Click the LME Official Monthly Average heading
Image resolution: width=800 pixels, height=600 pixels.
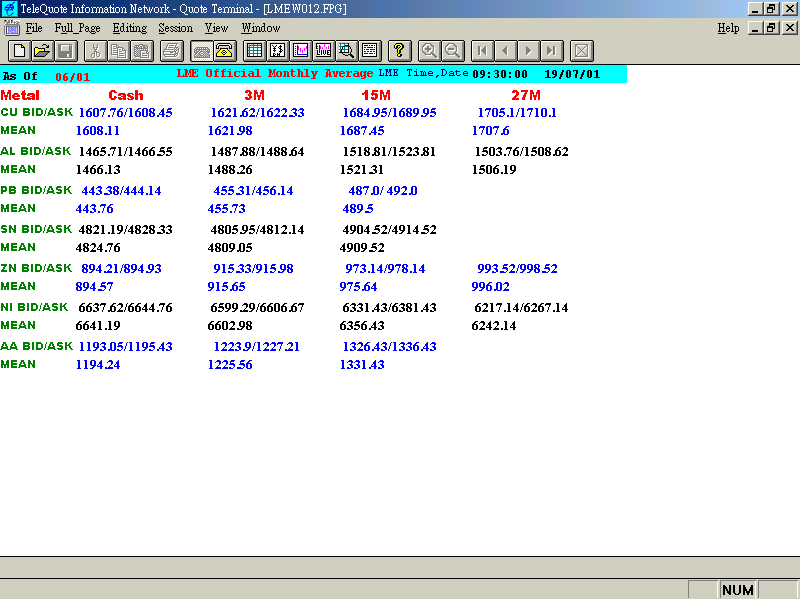coord(274,73)
